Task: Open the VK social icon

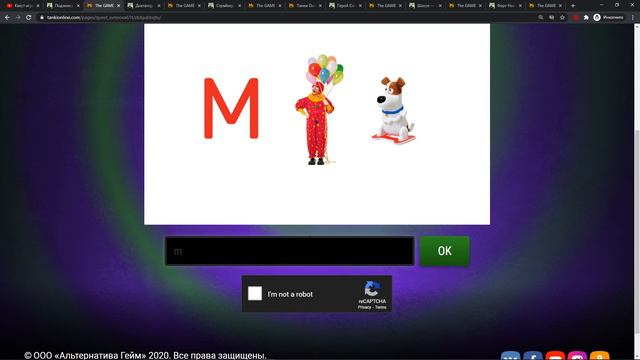Action: pyautogui.click(x=511, y=356)
